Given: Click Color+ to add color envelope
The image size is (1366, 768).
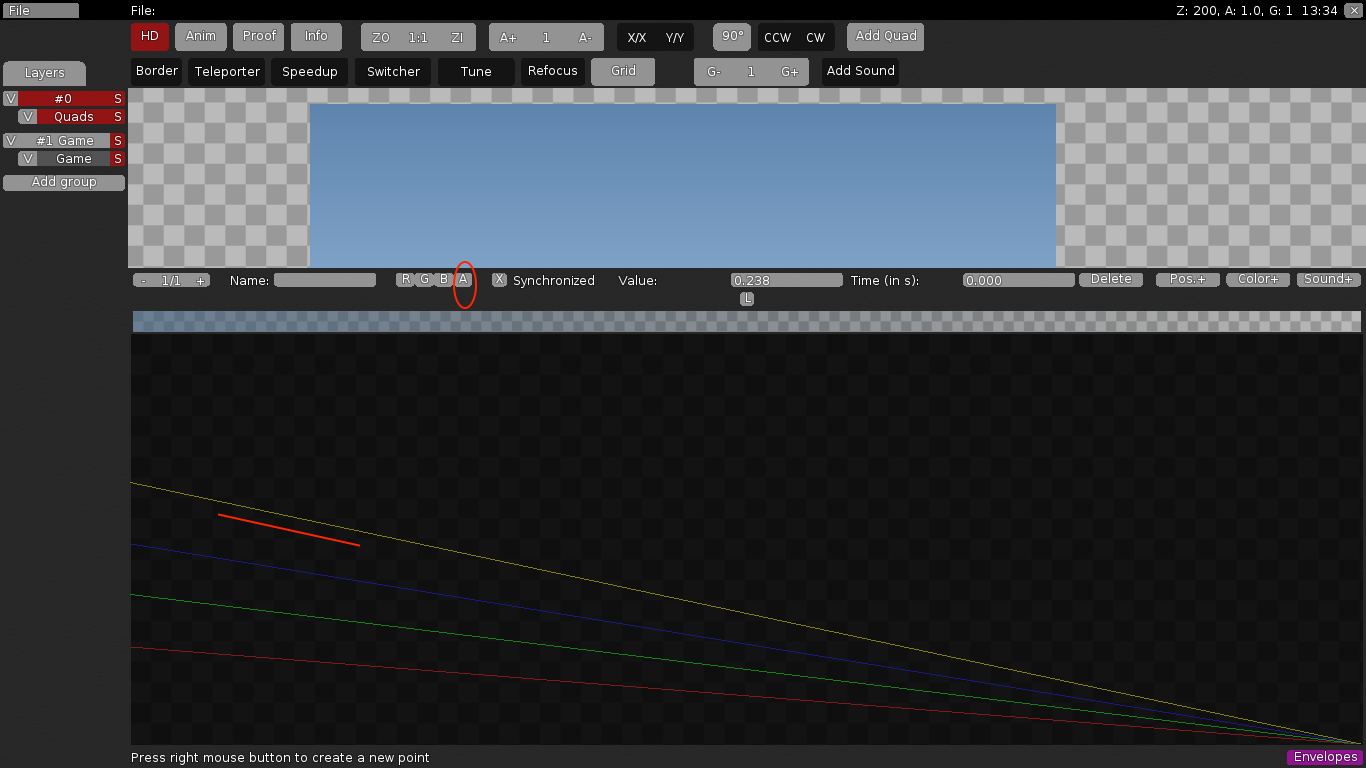Looking at the screenshot, I should click(x=1257, y=280).
